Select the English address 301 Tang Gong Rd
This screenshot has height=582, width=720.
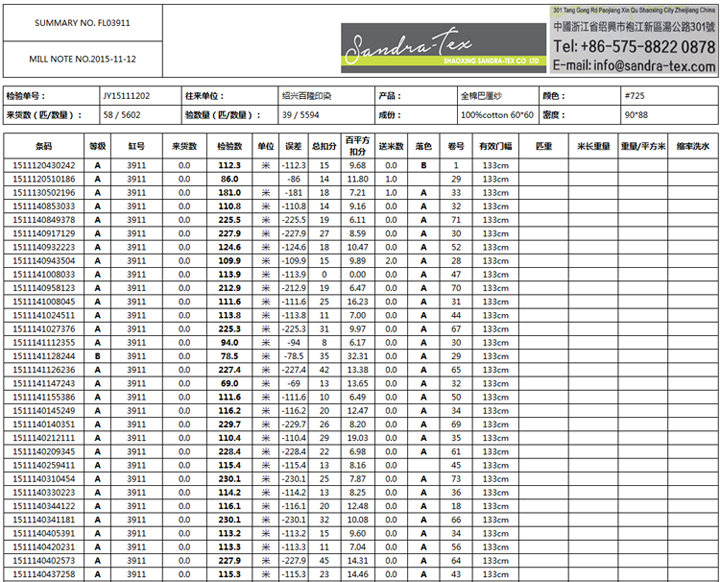tap(634, 10)
